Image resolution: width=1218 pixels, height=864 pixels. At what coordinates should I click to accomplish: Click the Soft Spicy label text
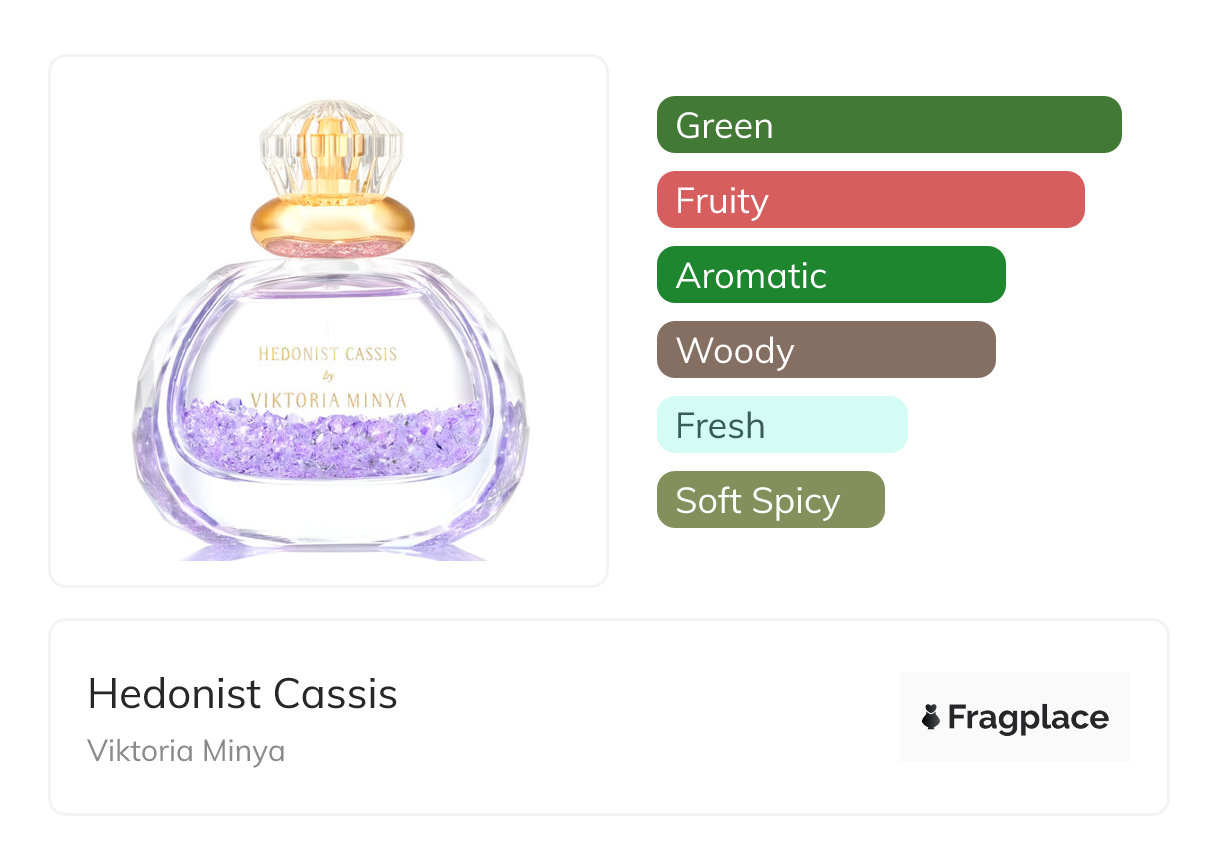point(757,501)
